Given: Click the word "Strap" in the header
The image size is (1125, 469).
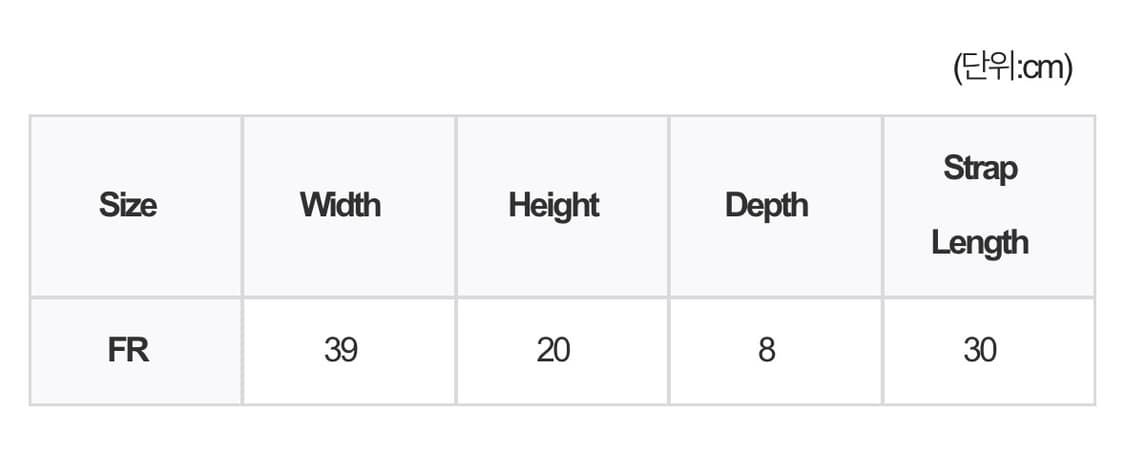Looking at the screenshot, I should tap(979, 168).
